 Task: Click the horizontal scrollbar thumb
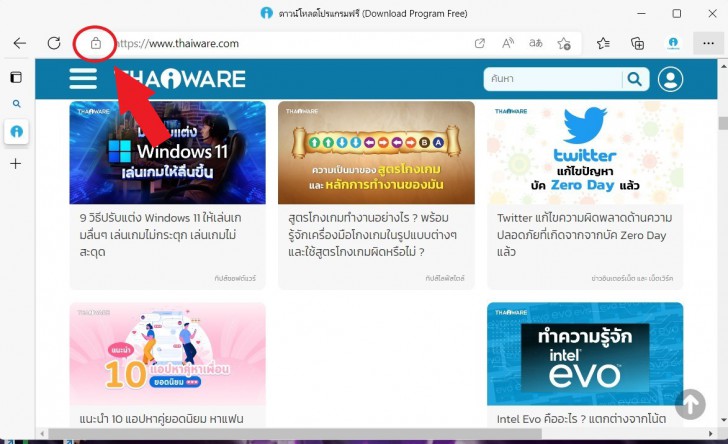[x=295, y=433]
